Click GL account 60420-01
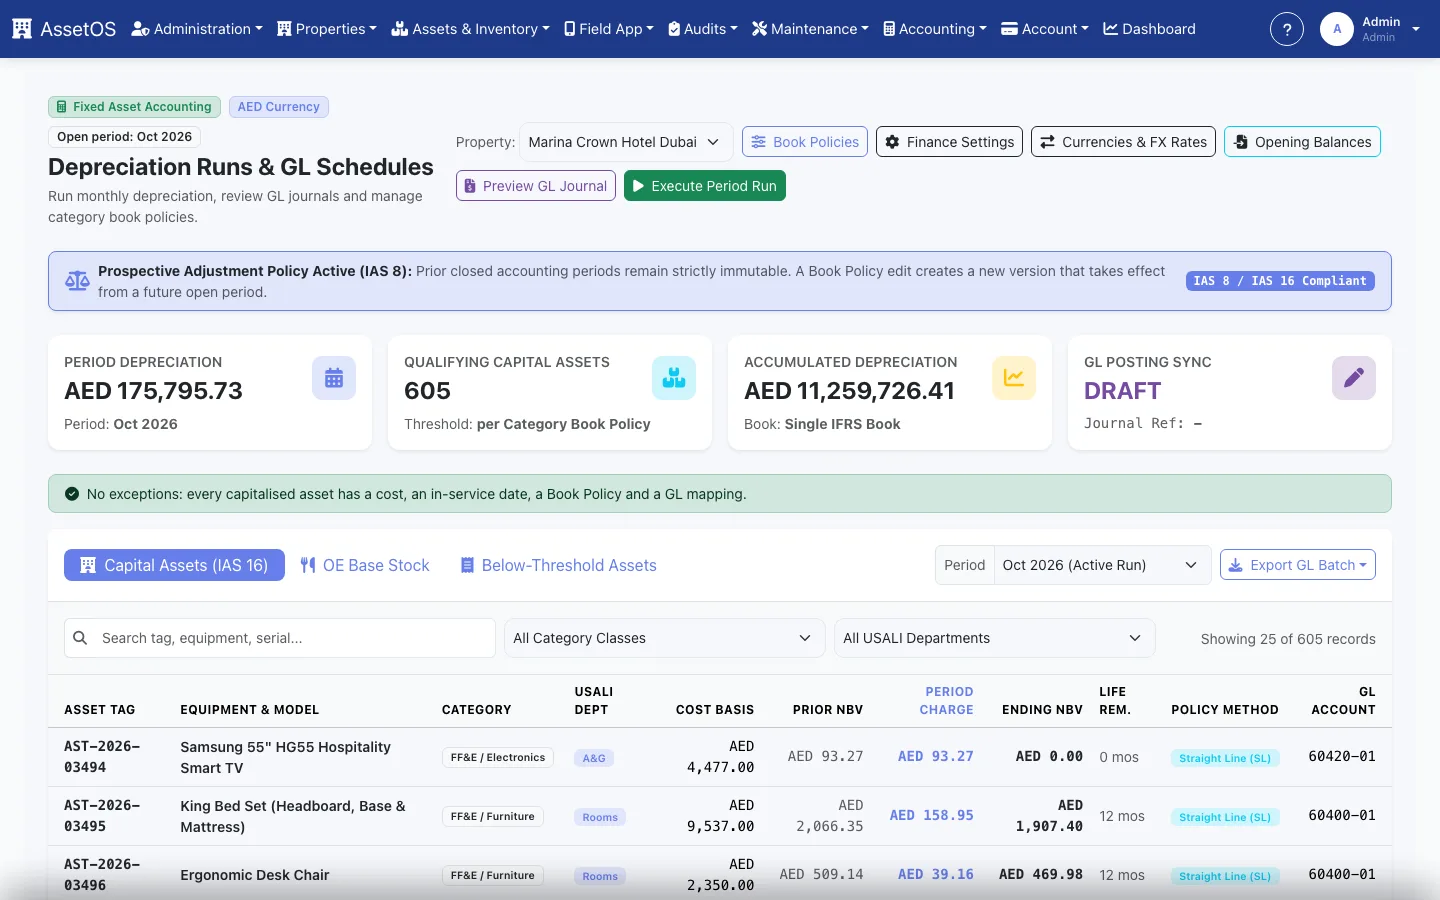This screenshot has width=1440, height=900. [1342, 757]
